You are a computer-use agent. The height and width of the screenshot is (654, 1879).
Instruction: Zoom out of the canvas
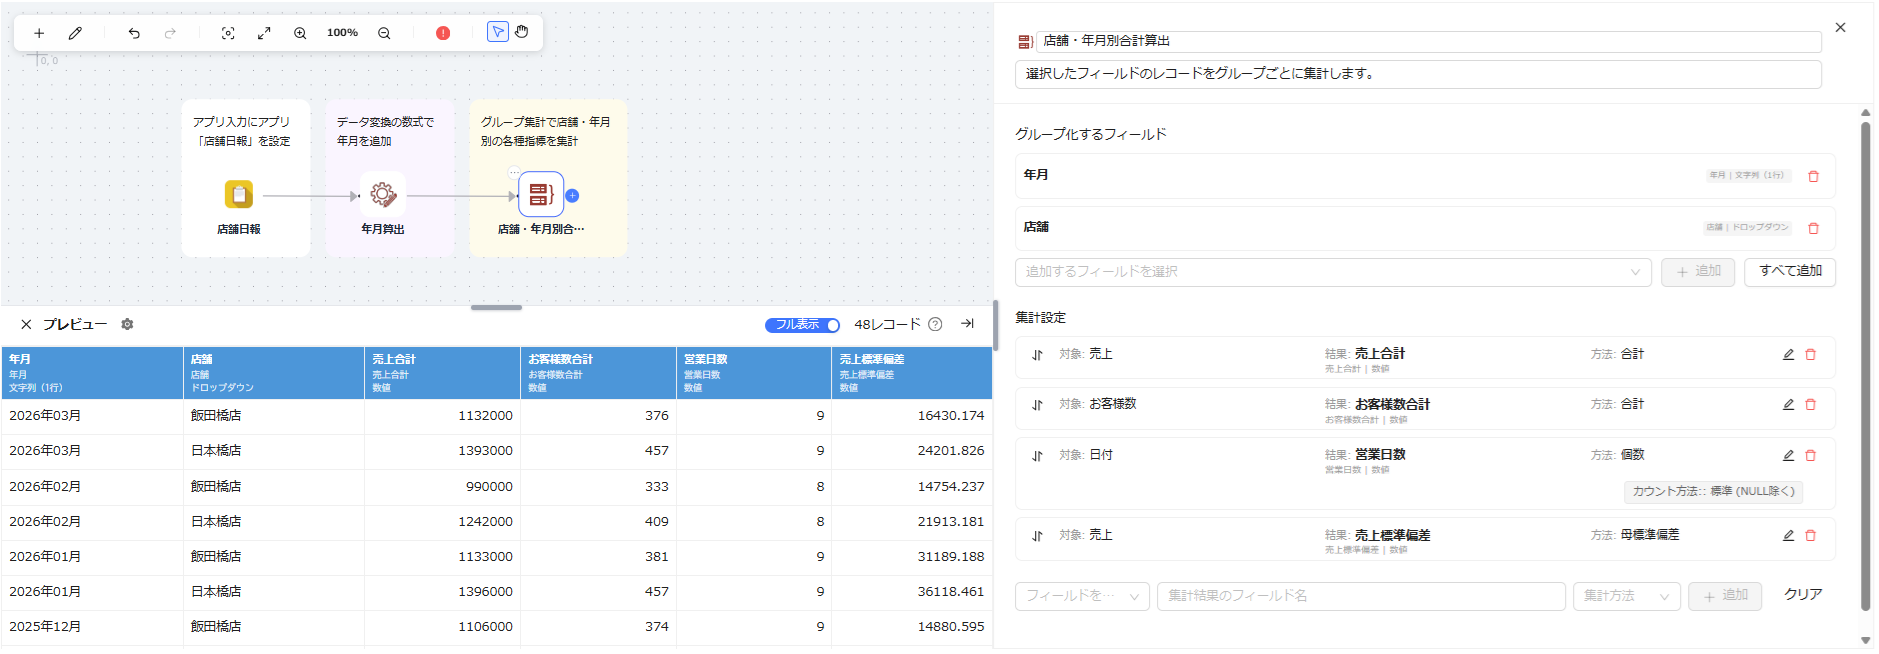pos(384,33)
